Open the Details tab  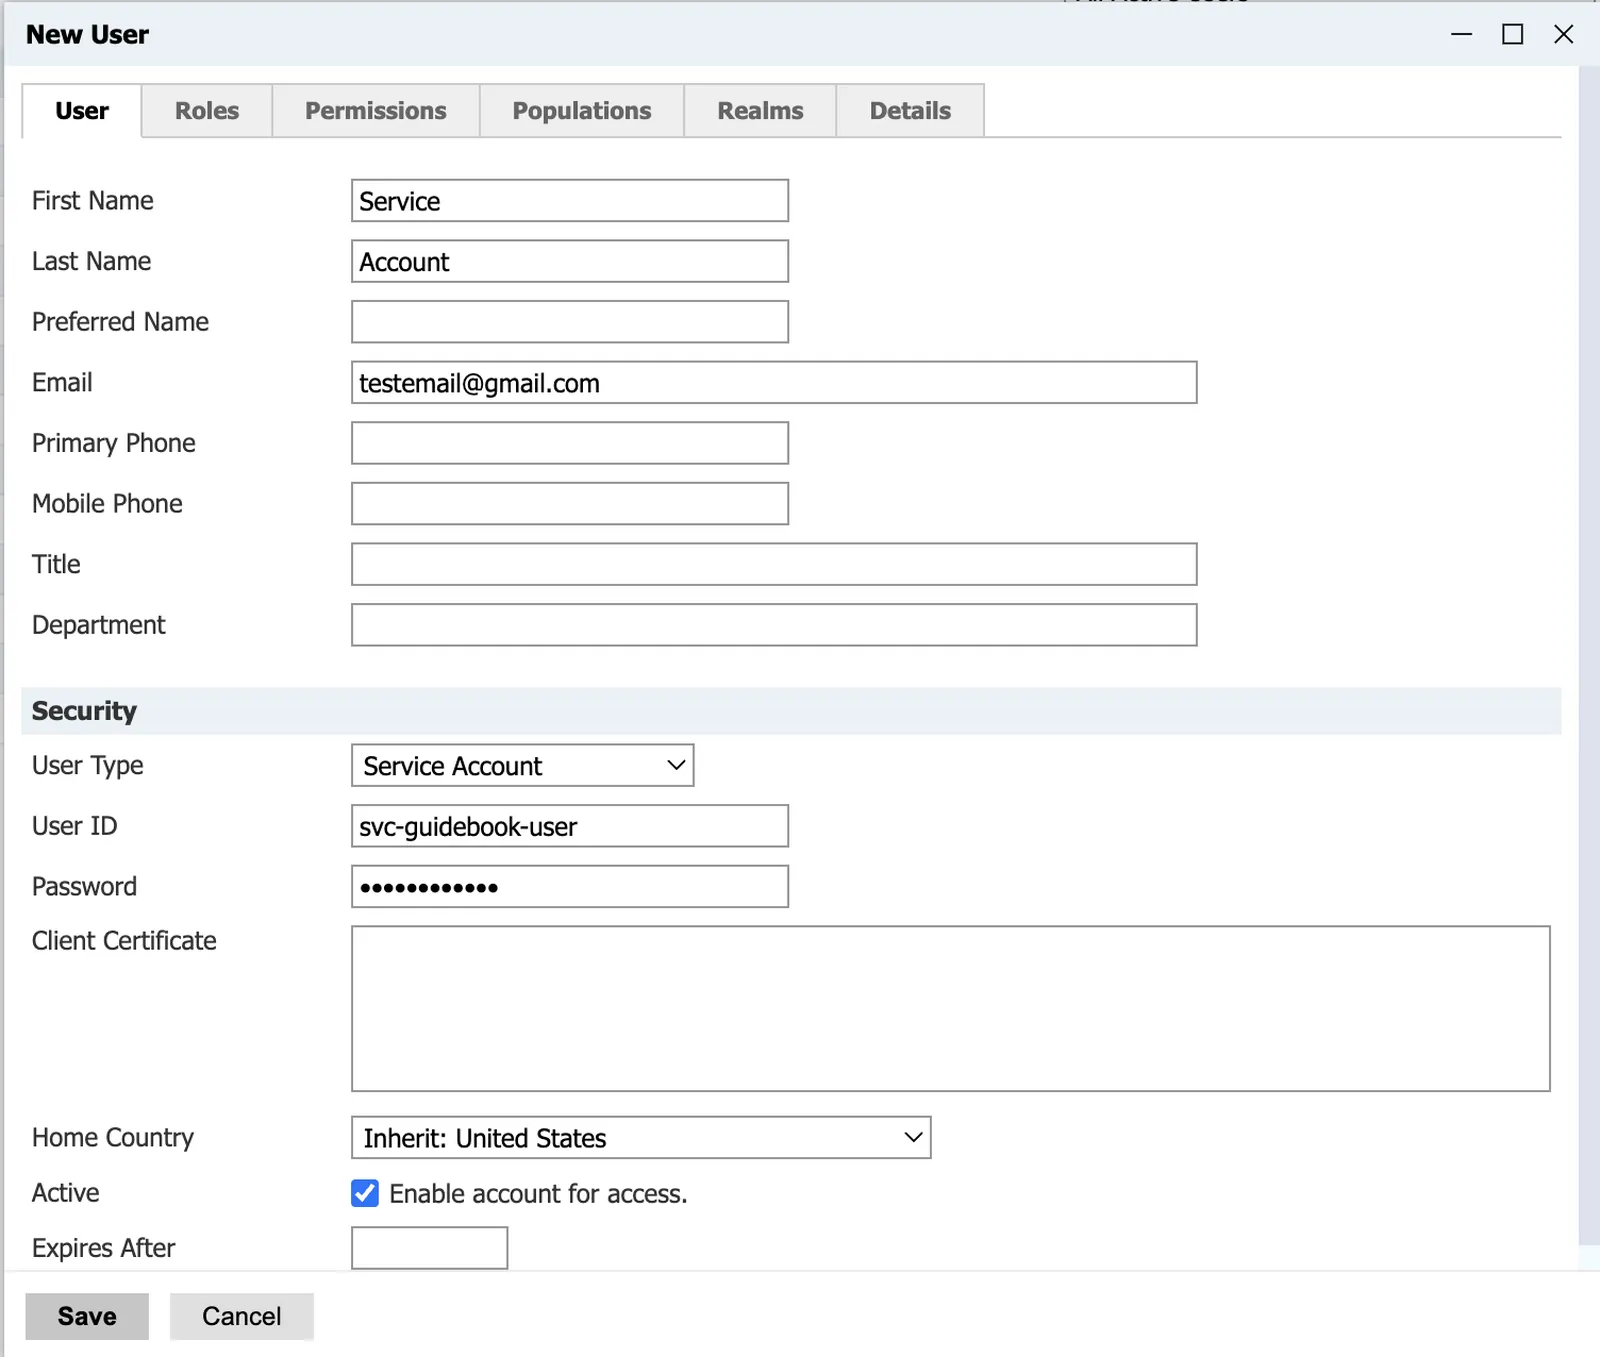910,111
